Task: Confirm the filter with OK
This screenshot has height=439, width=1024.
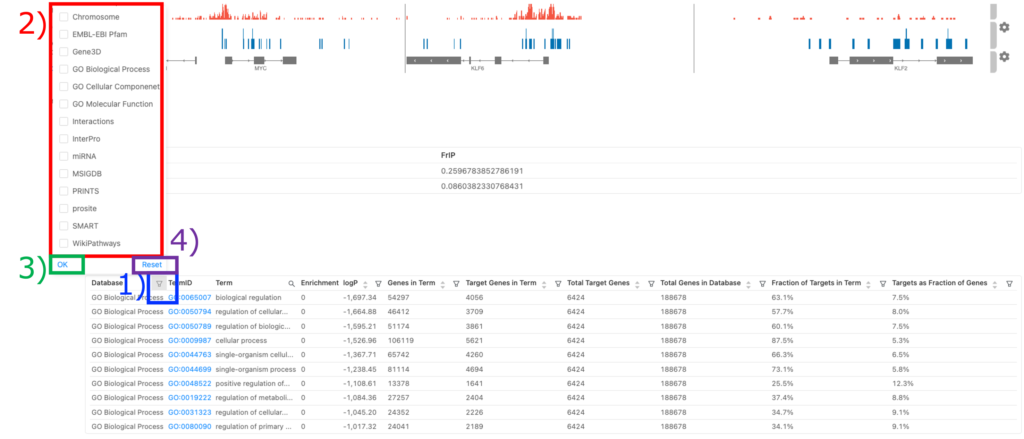Action: (63, 265)
